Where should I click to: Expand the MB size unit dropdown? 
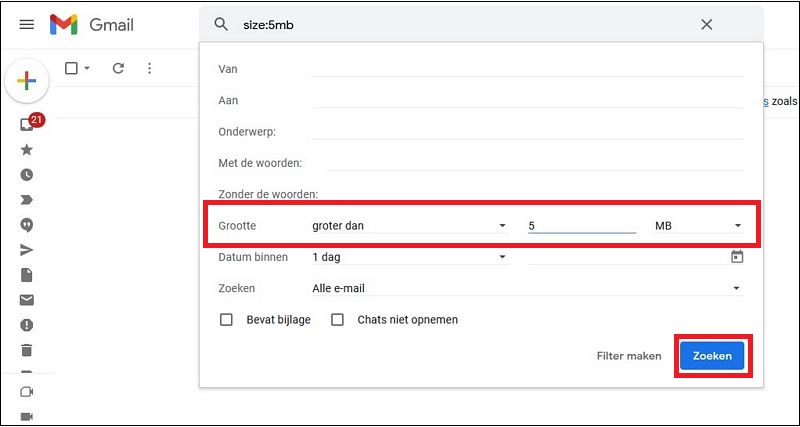pyautogui.click(x=698, y=225)
